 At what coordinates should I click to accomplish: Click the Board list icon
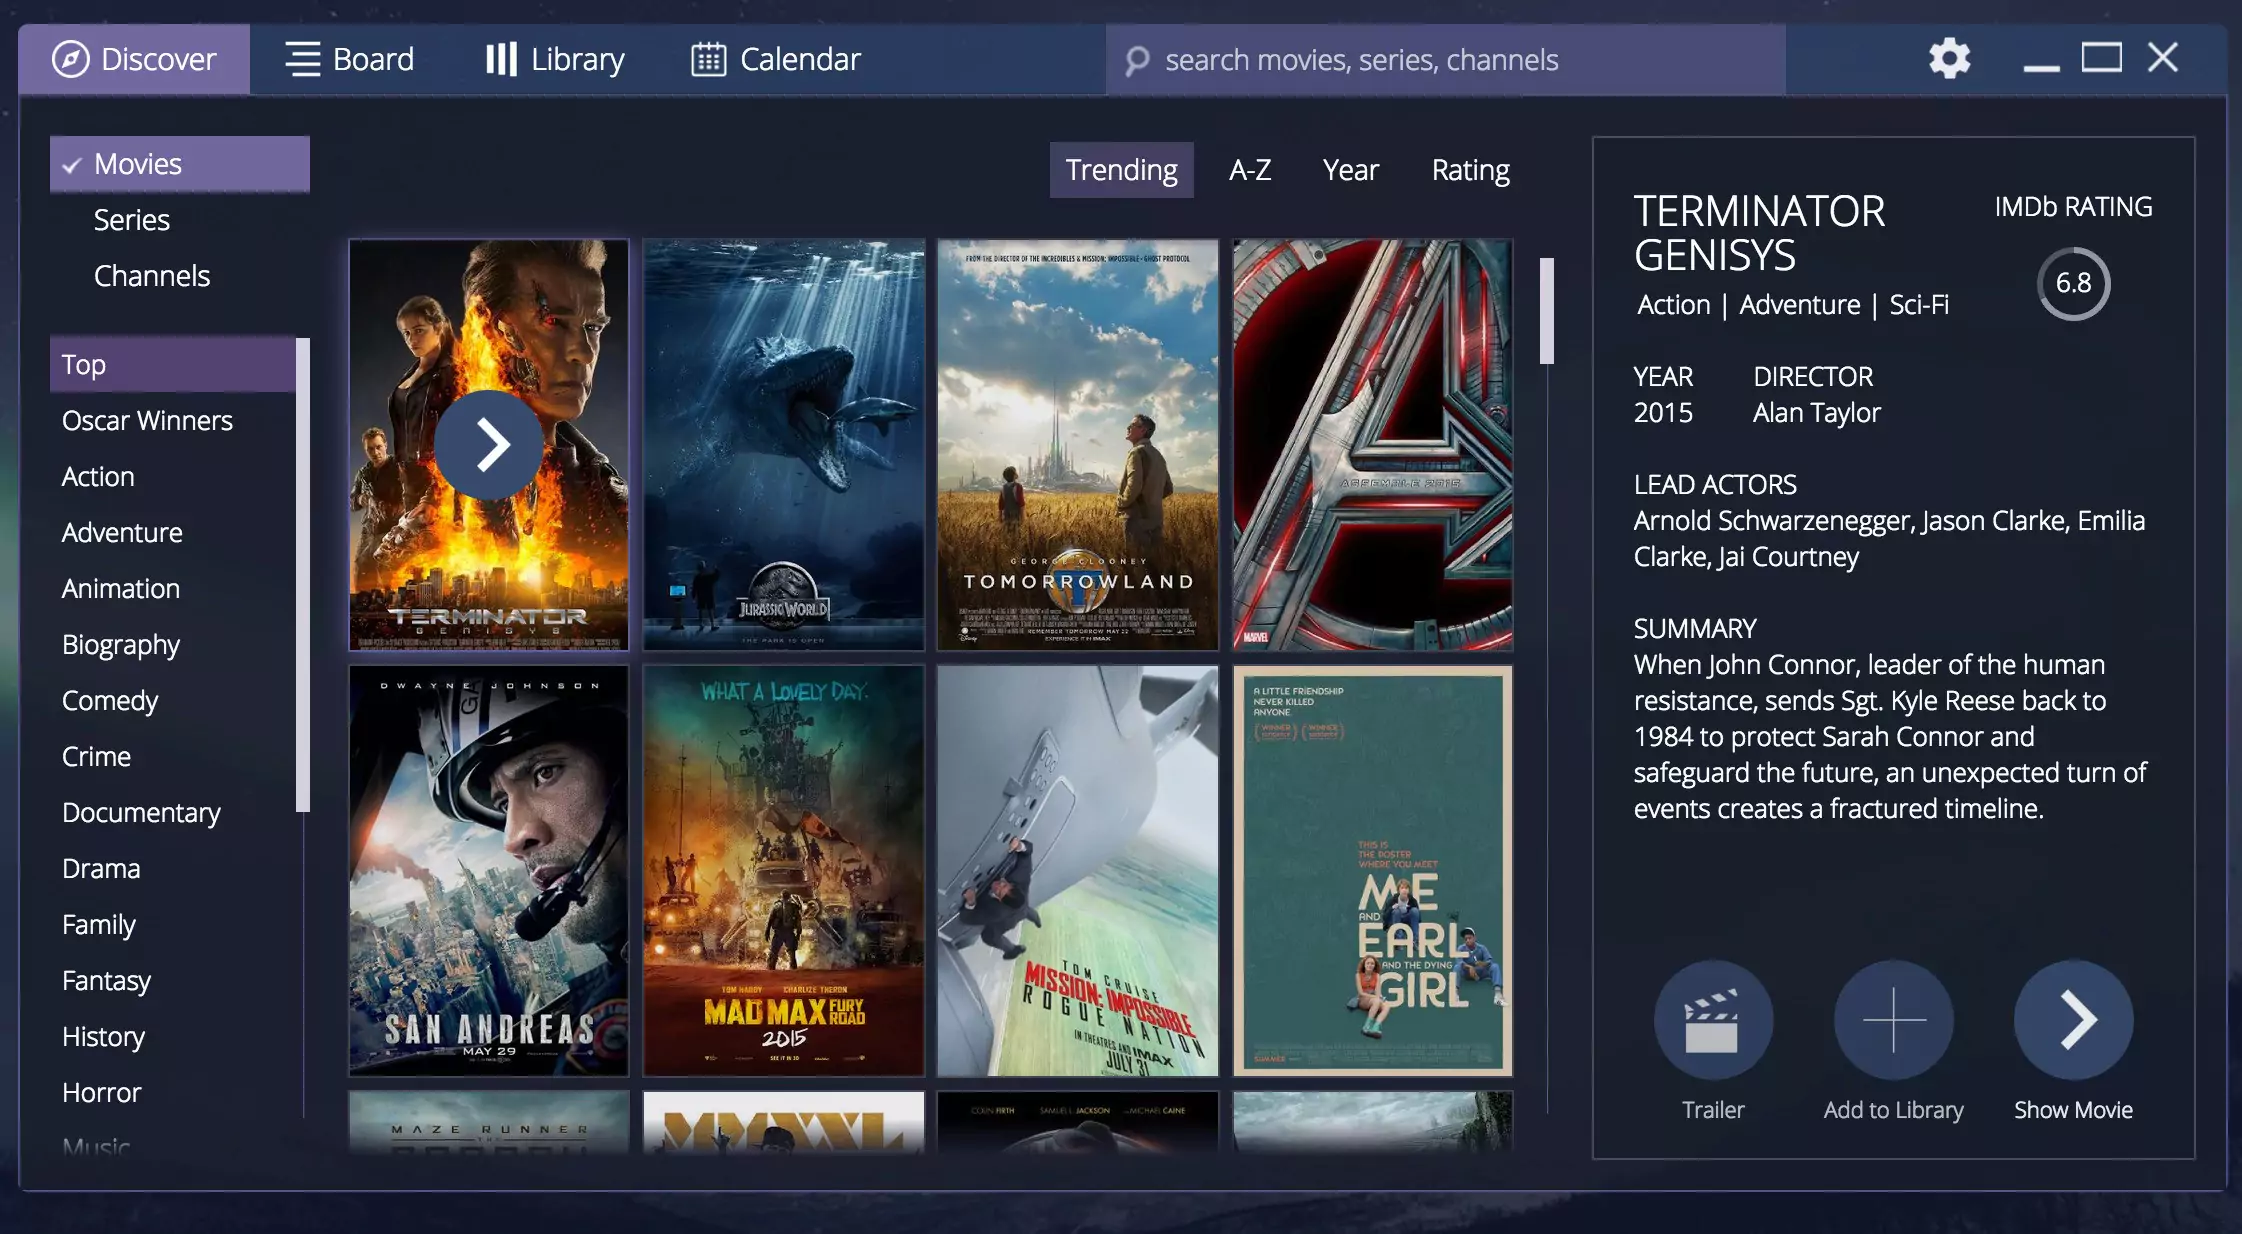(302, 59)
